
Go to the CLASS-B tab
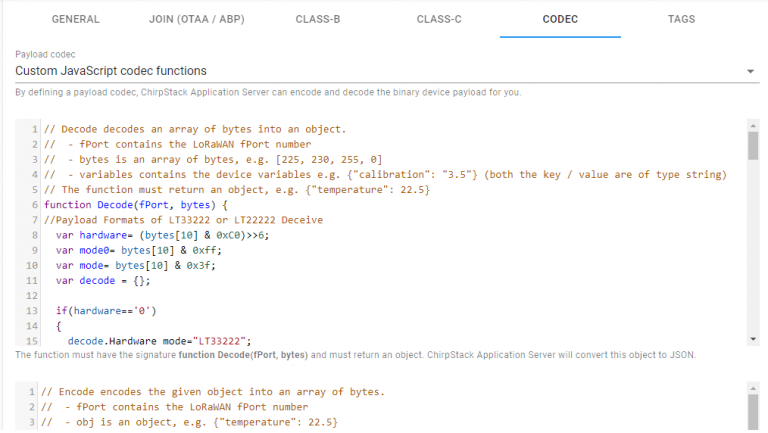tap(318, 19)
